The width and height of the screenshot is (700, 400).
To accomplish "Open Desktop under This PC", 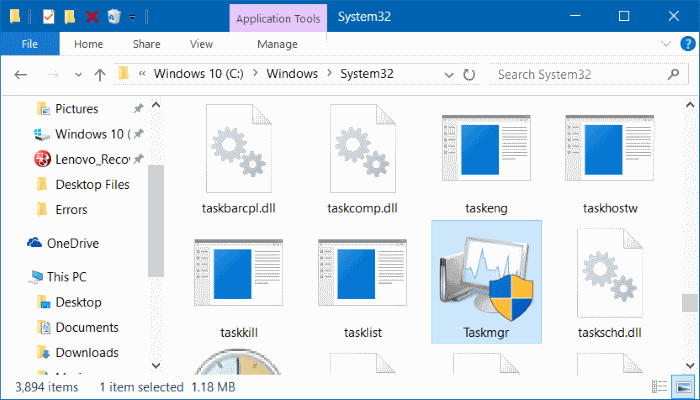I will pyautogui.click(x=78, y=302).
